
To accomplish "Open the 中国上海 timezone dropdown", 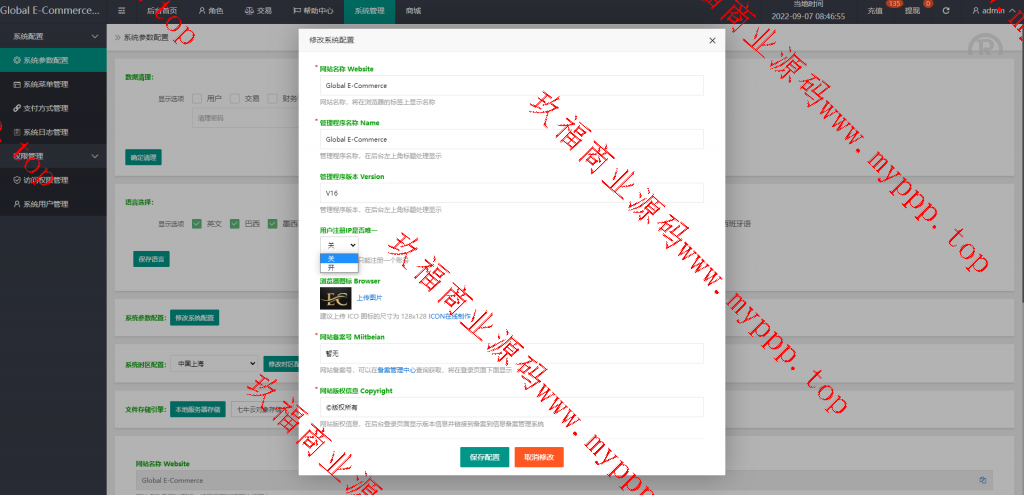I will (x=212, y=364).
